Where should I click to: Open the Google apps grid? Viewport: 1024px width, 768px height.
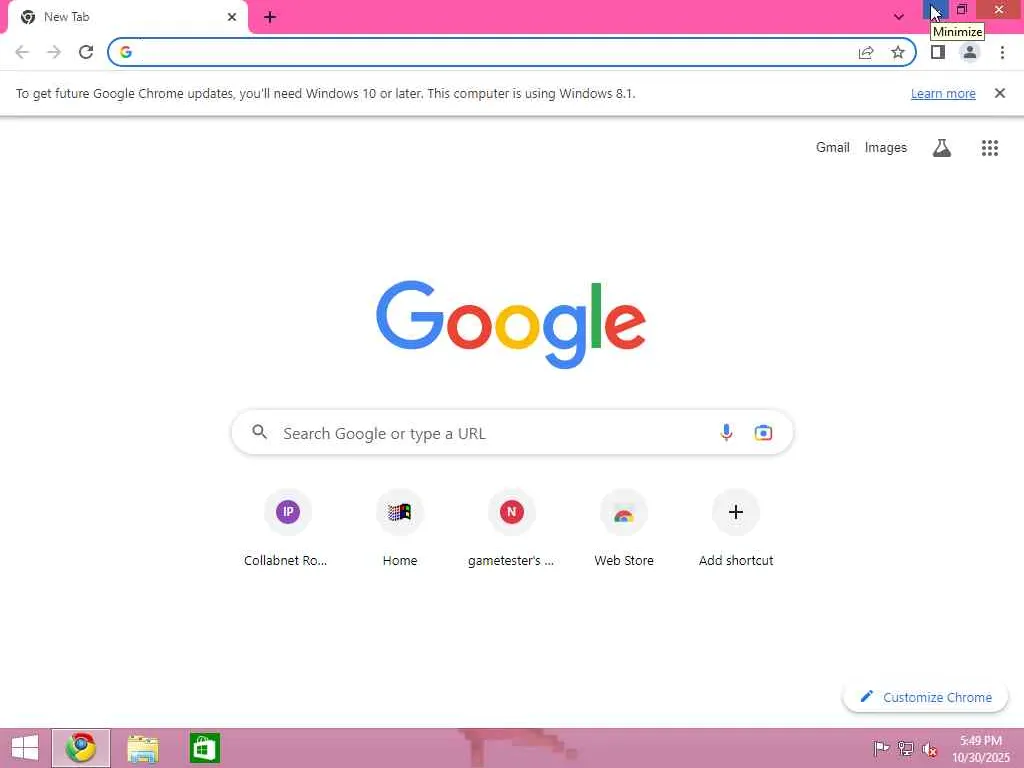990,148
